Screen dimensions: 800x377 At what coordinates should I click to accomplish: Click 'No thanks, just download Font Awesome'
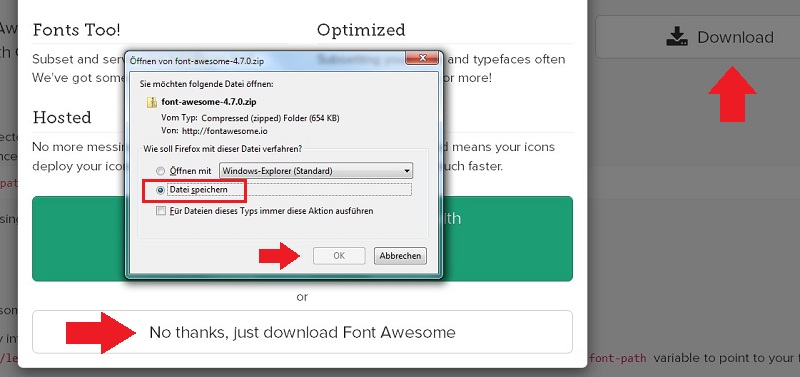[302, 333]
